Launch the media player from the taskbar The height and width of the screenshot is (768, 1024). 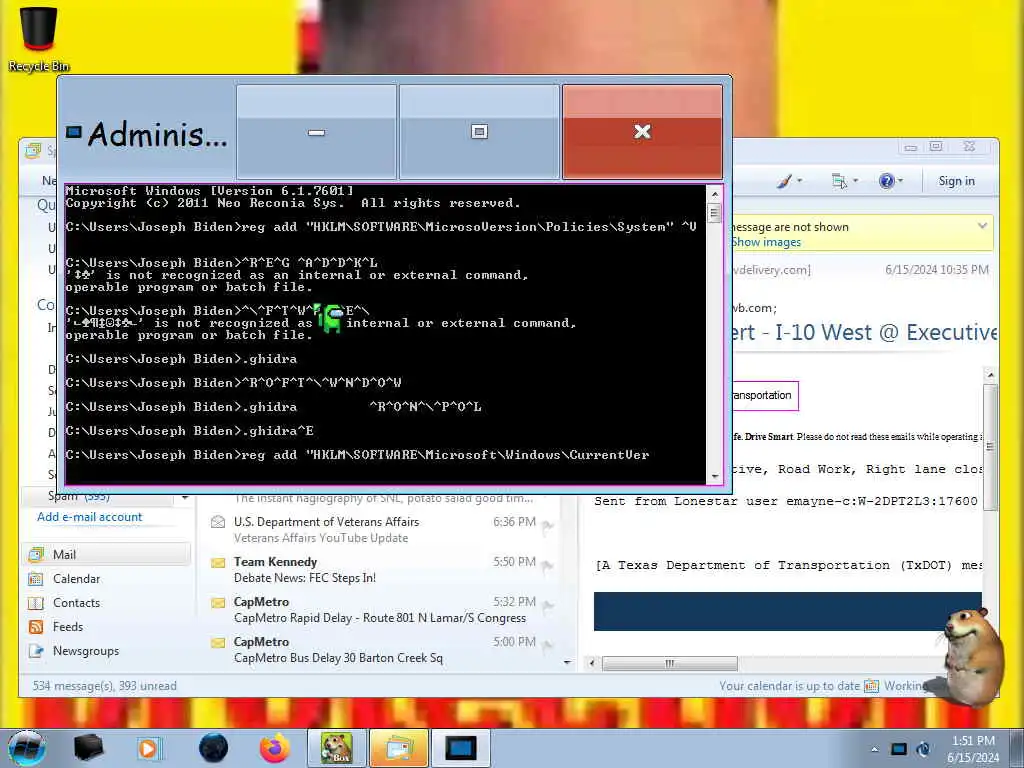(149, 748)
